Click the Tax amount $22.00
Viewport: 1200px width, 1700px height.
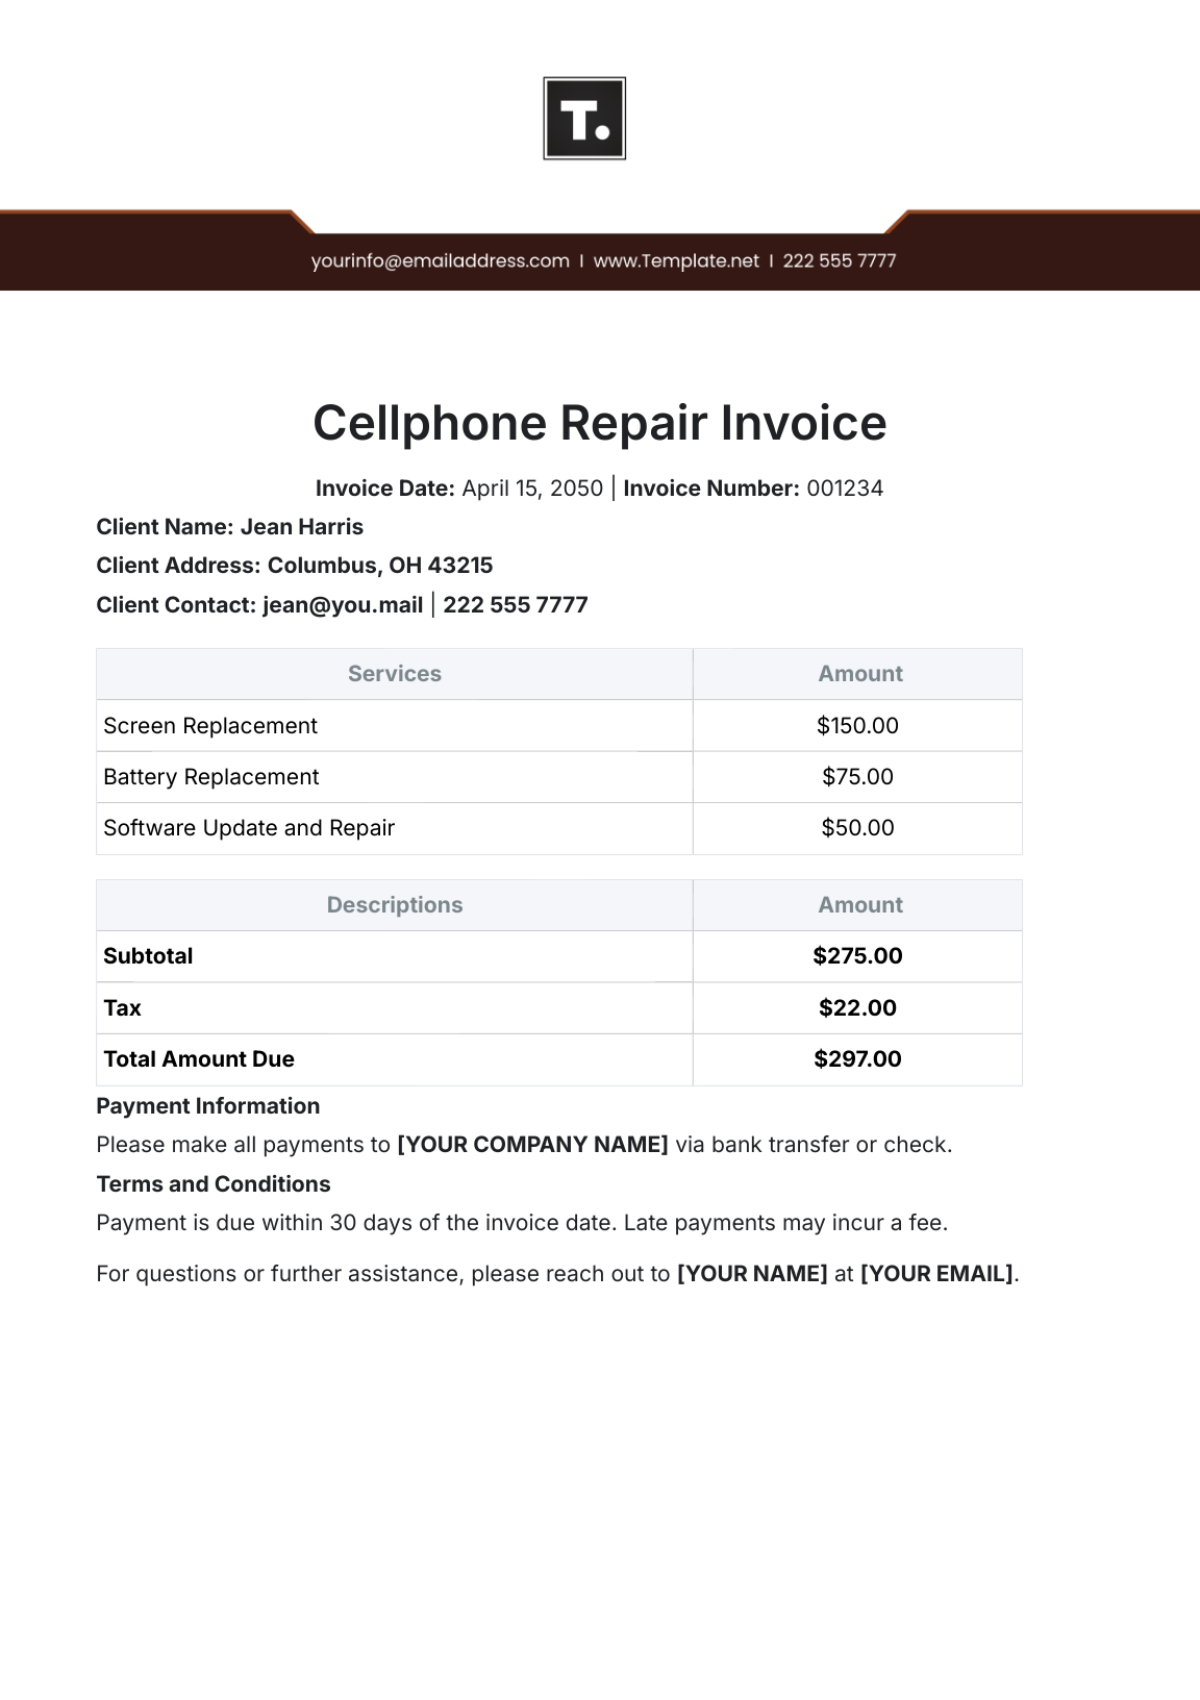point(857,1008)
